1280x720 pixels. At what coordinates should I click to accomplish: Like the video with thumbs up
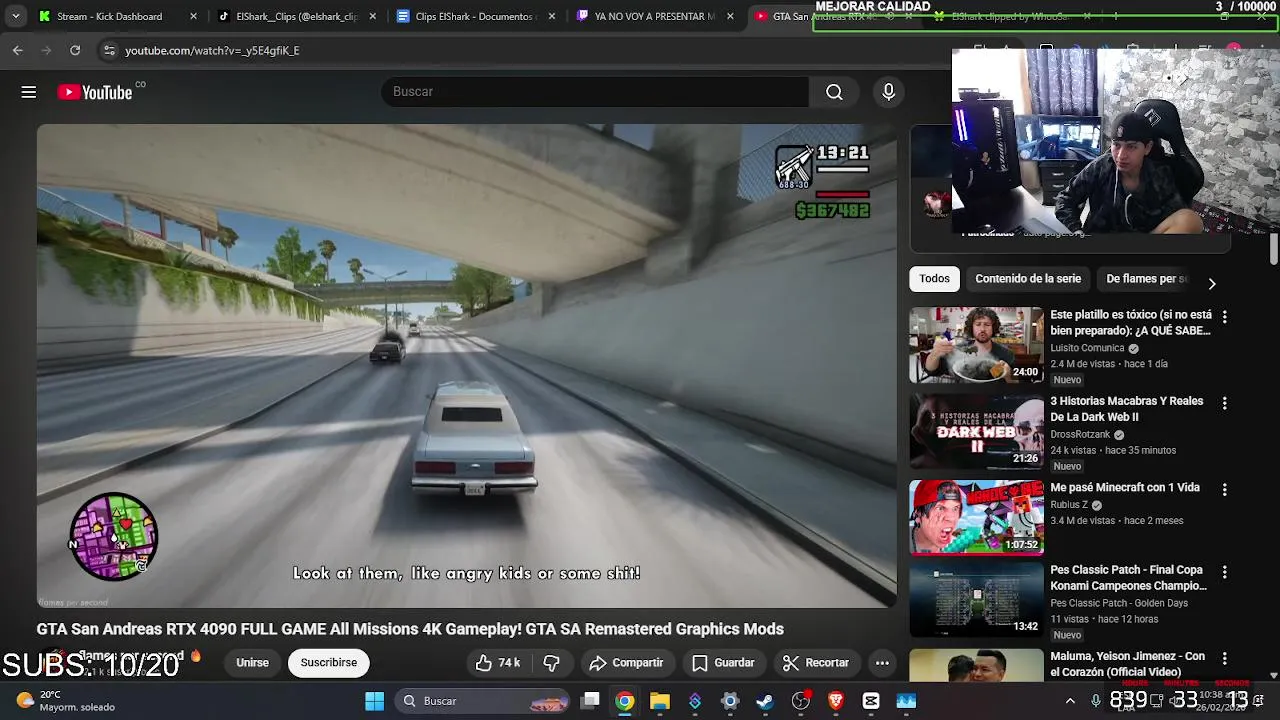(497, 663)
